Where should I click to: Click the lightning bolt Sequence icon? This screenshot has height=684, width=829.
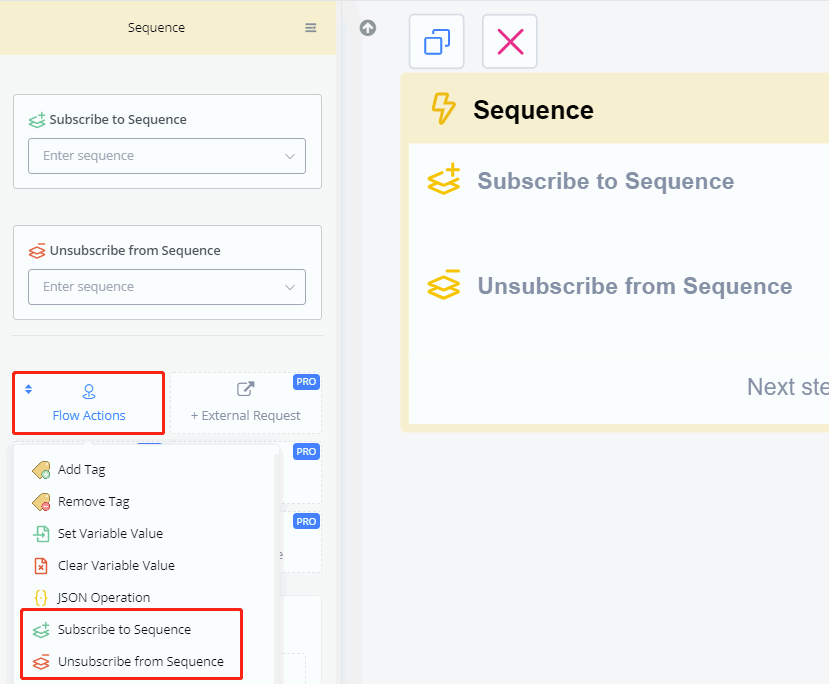coord(442,109)
